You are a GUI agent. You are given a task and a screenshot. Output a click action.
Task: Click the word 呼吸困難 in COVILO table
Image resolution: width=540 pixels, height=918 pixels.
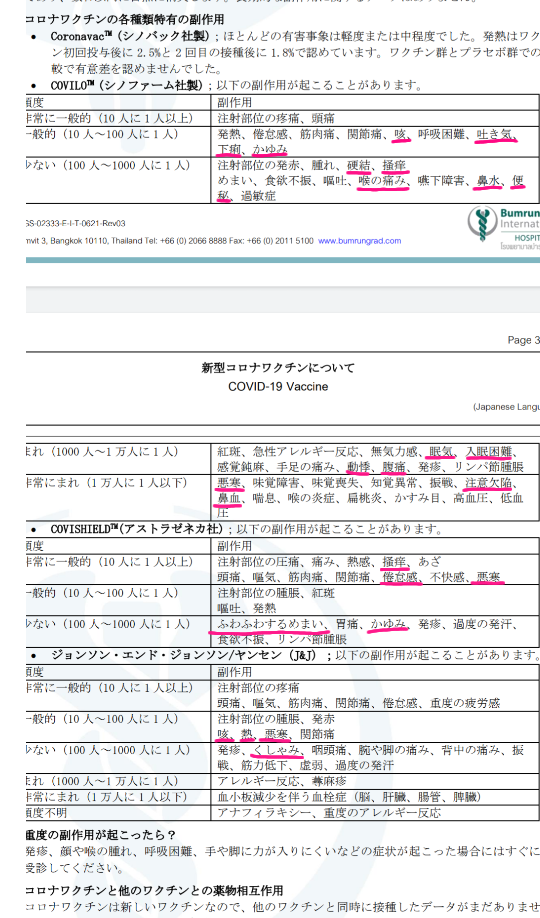(441, 134)
